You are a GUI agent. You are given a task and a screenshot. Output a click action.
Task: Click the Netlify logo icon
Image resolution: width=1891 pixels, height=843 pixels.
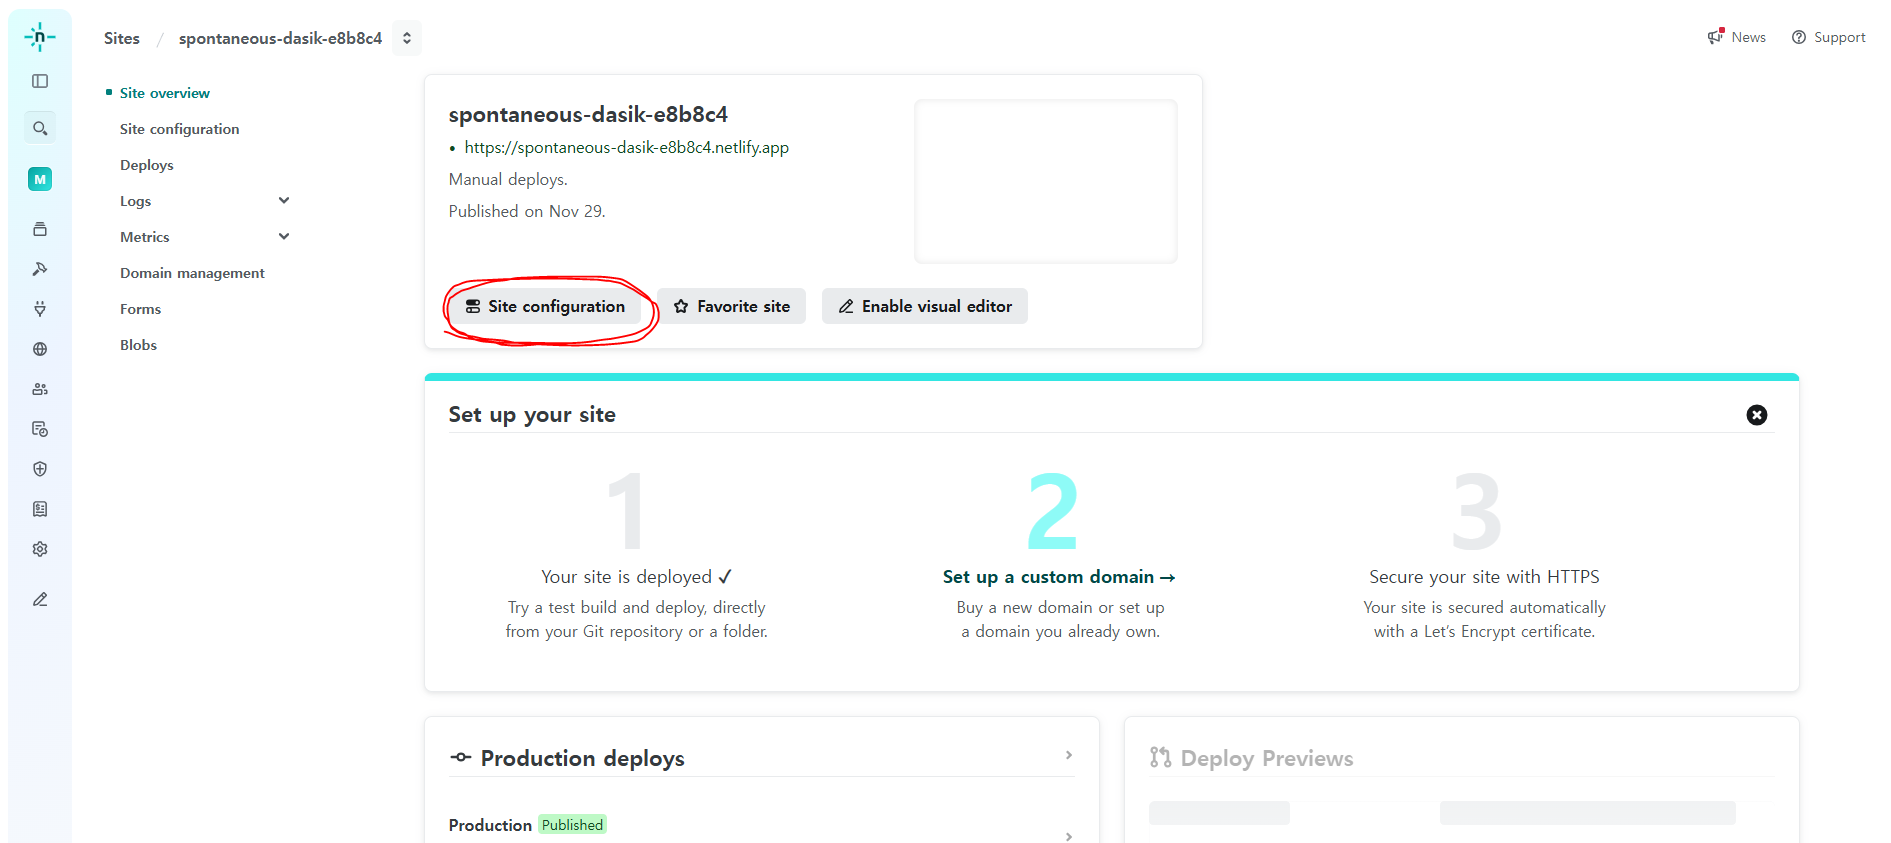click(x=40, y=37)
